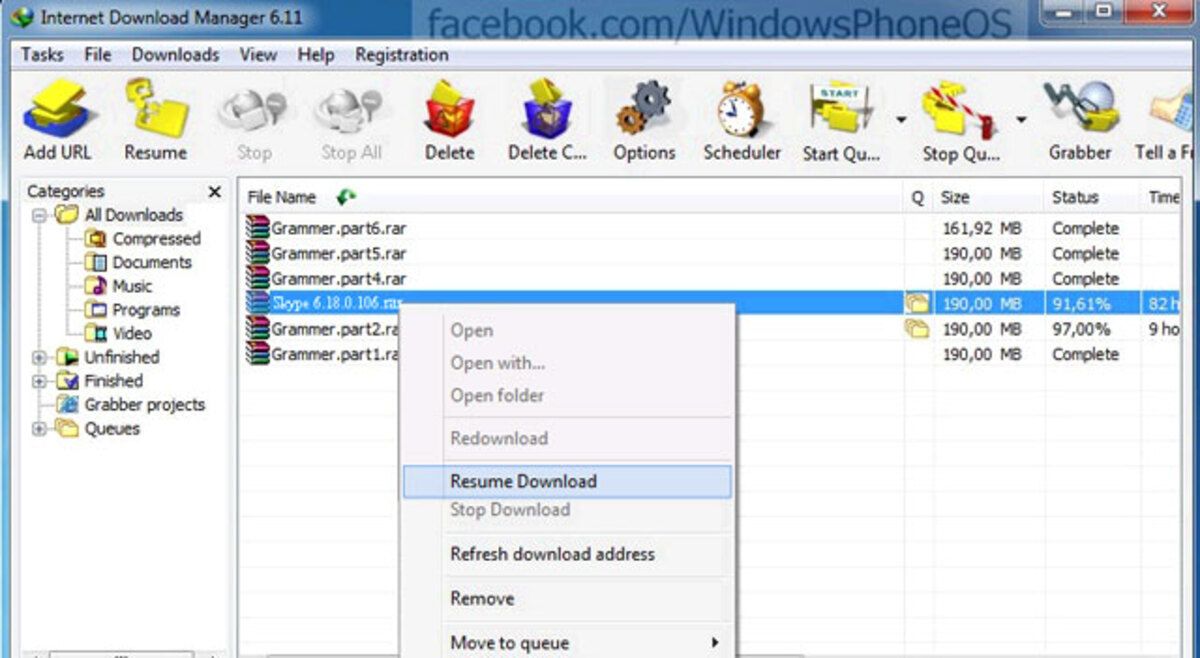Select the Programs category
Image resolution: width=1200 pixels, height=658 pixels.
point(146,310)
